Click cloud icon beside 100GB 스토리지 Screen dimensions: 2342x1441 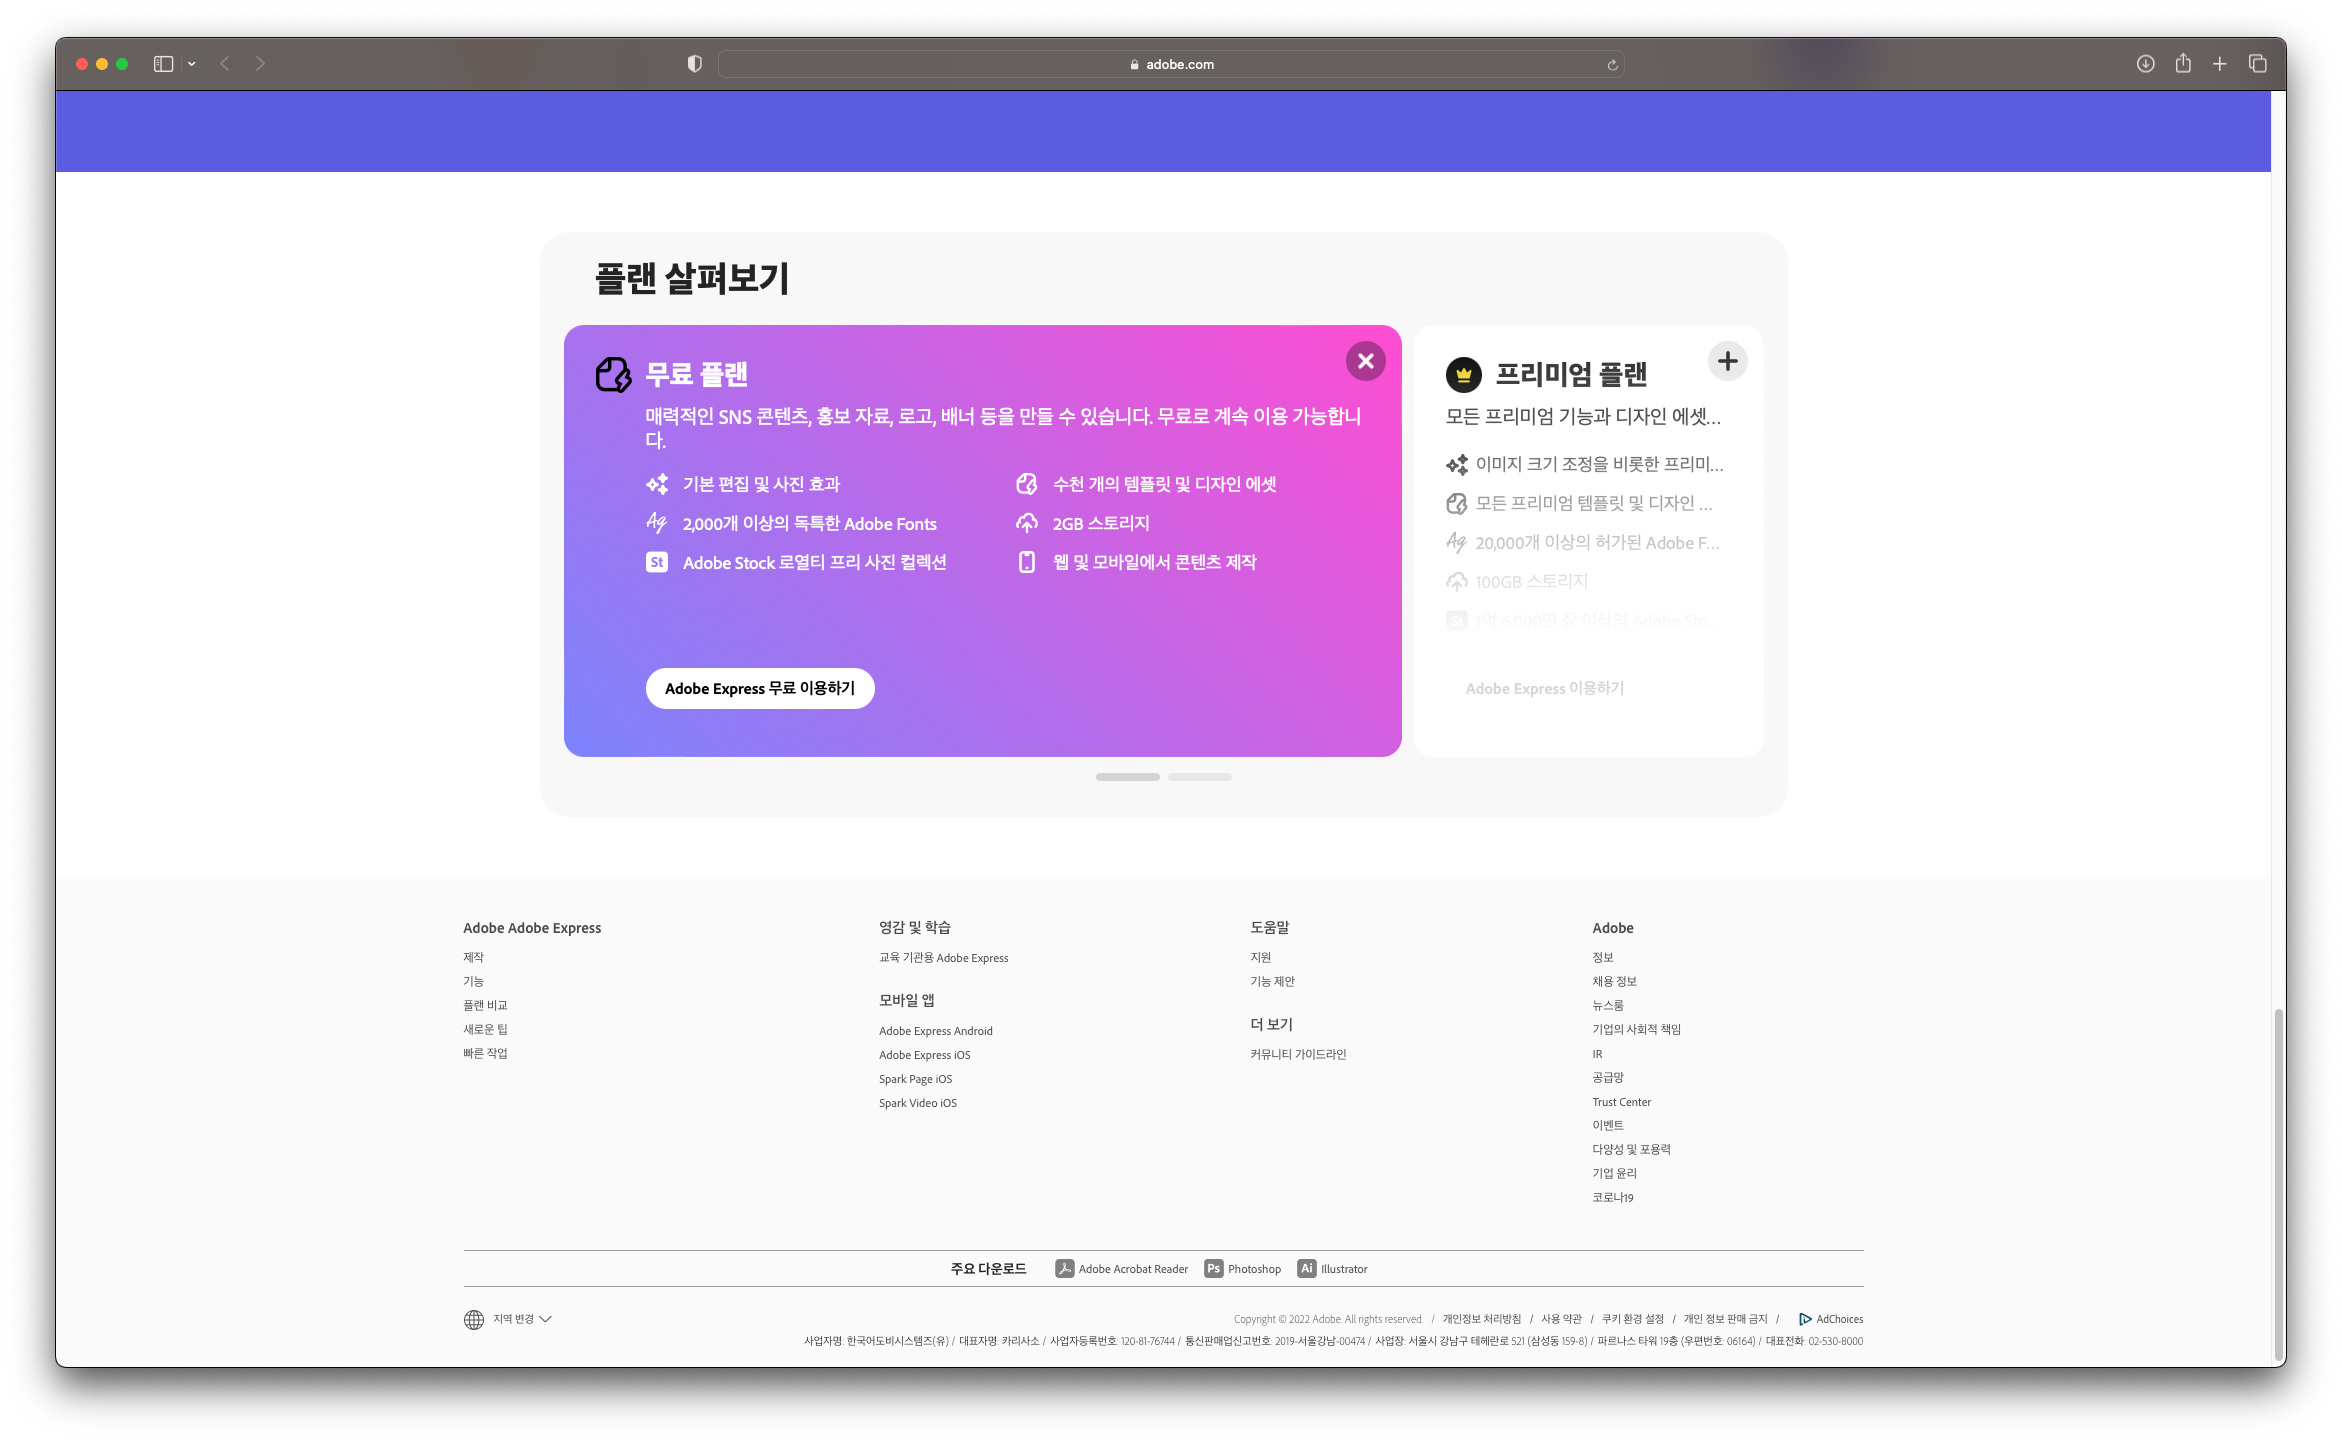tap(1457, 581)
